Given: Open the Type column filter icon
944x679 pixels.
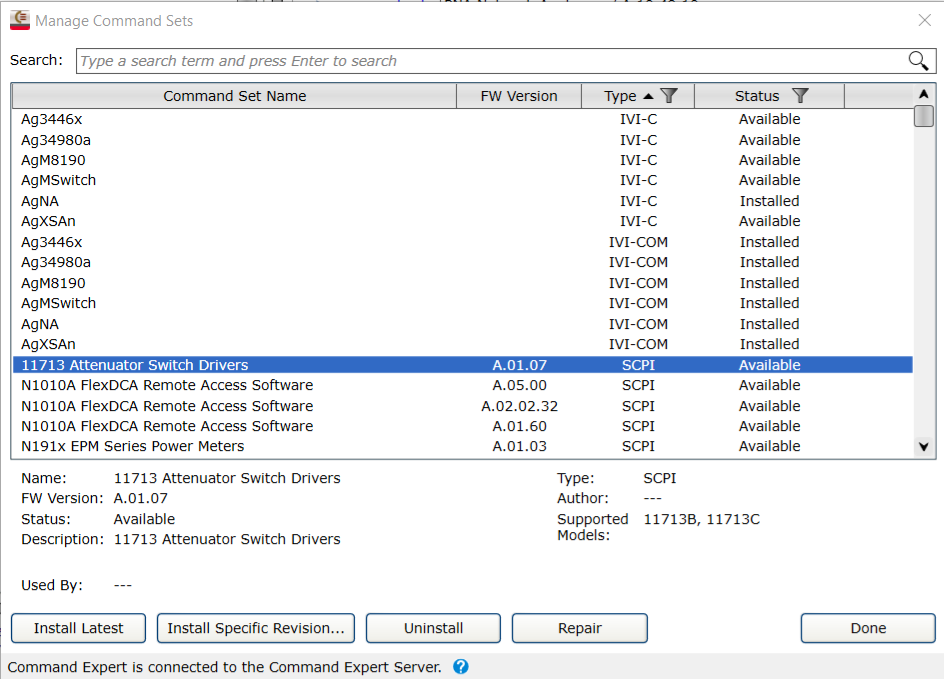Looking at the screenshot, I should tap(670, 96).
